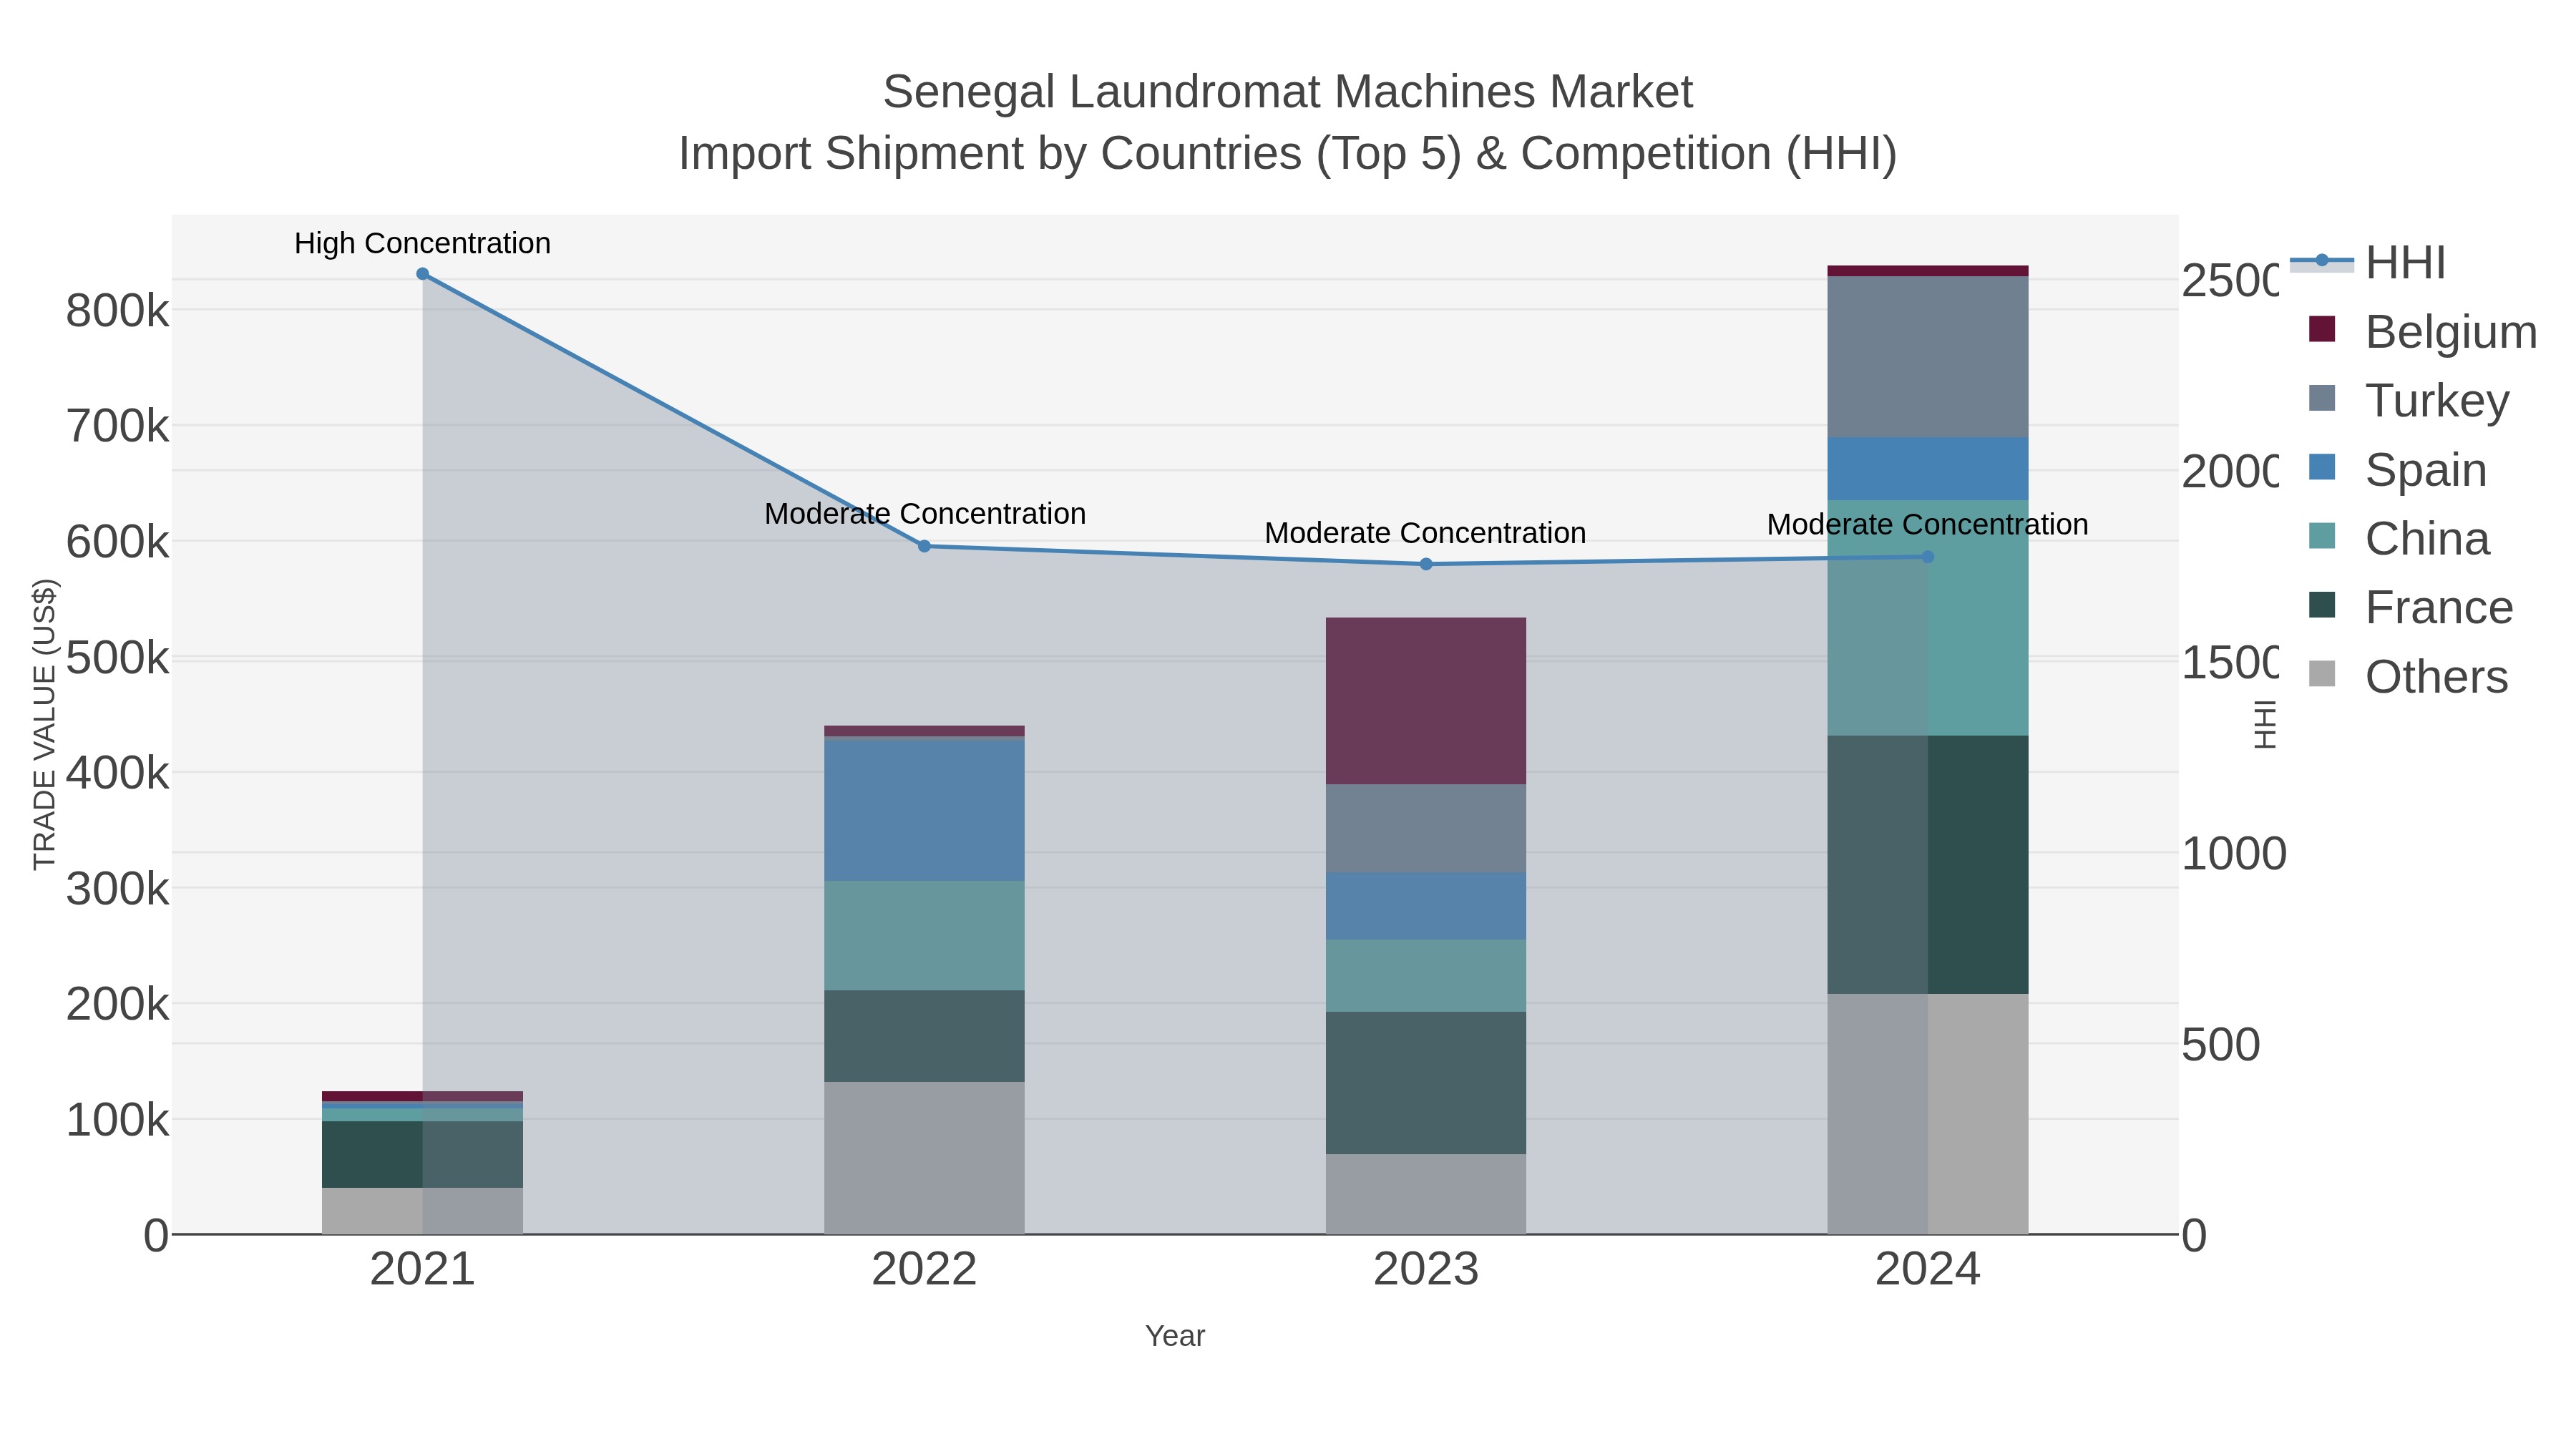Click the Moderate Concentration label above 2022
The height and width of the screenshot is (1449, 2576).
point(925,514)
